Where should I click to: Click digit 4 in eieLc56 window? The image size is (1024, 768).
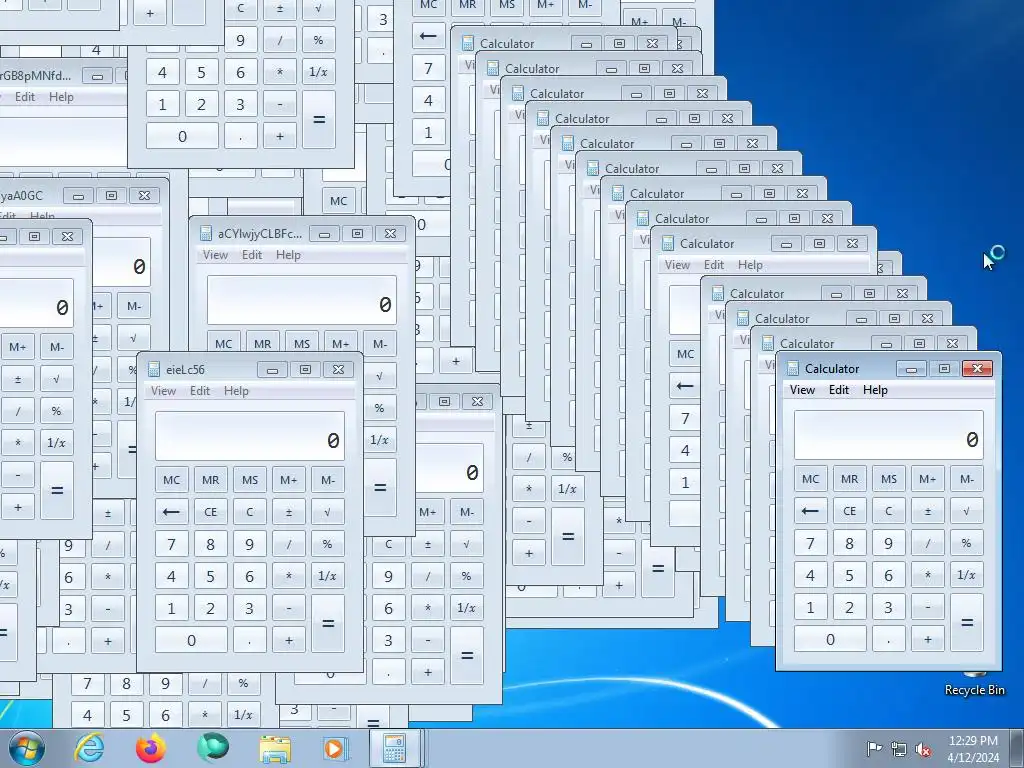[x=171, y=576]
